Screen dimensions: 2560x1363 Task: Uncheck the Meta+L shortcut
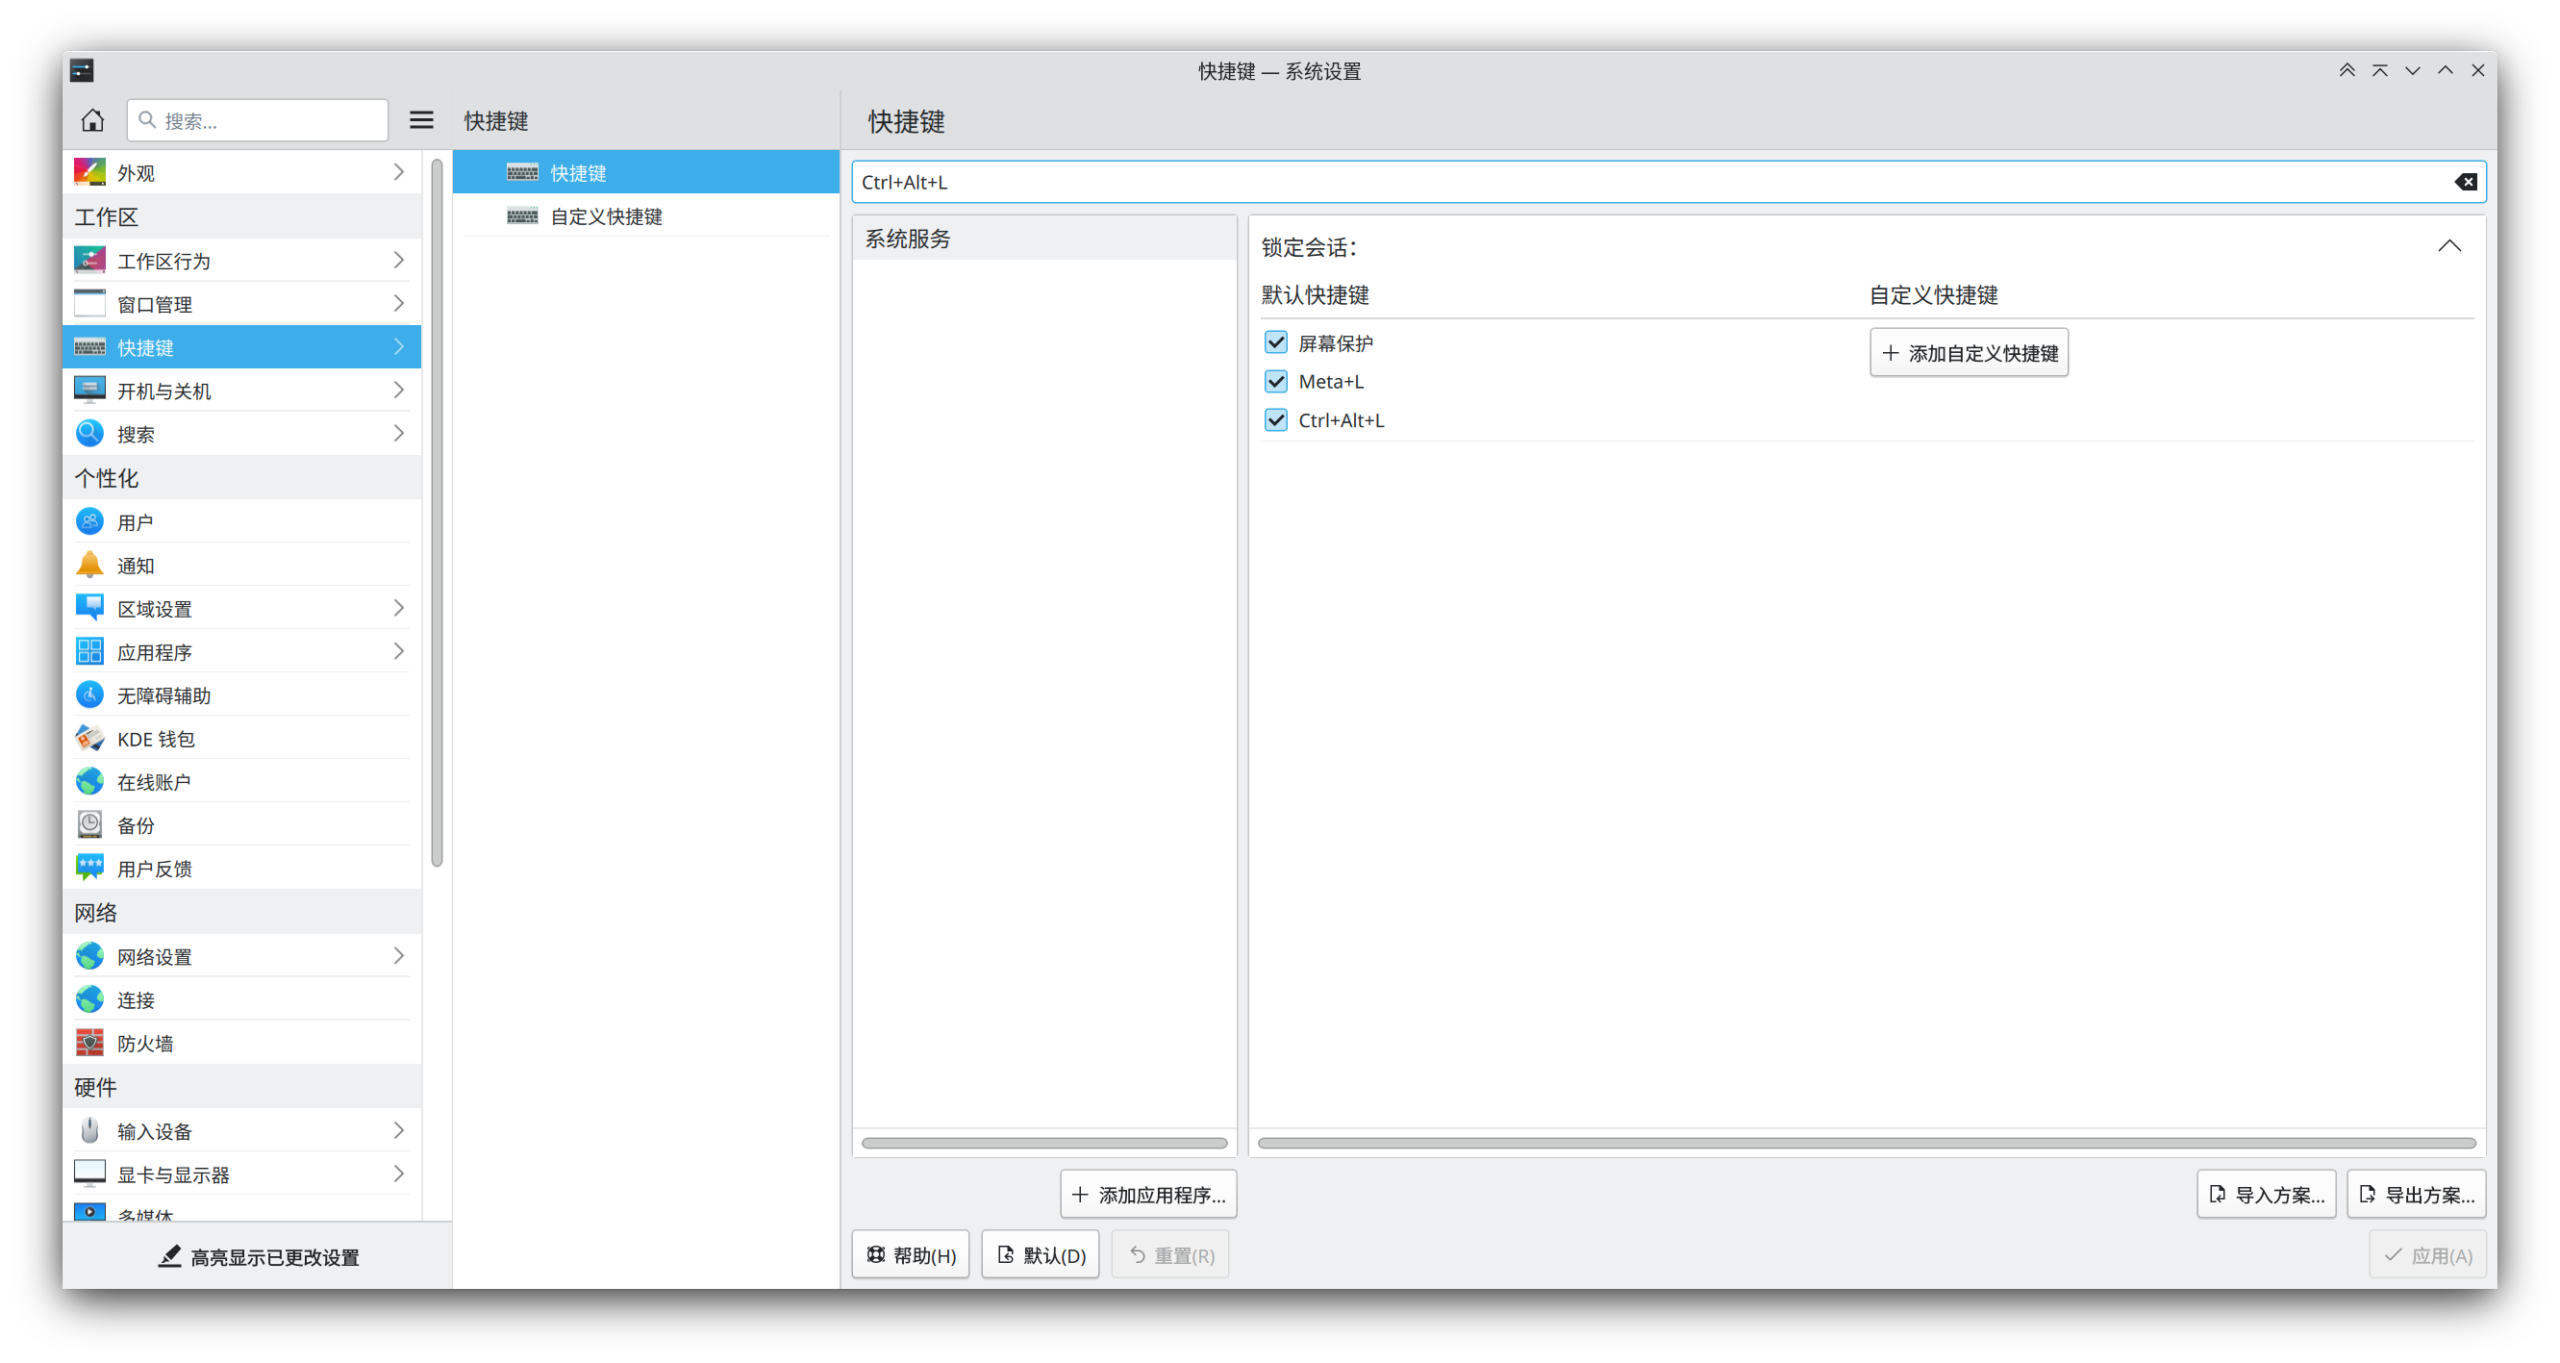[1276, 381]
